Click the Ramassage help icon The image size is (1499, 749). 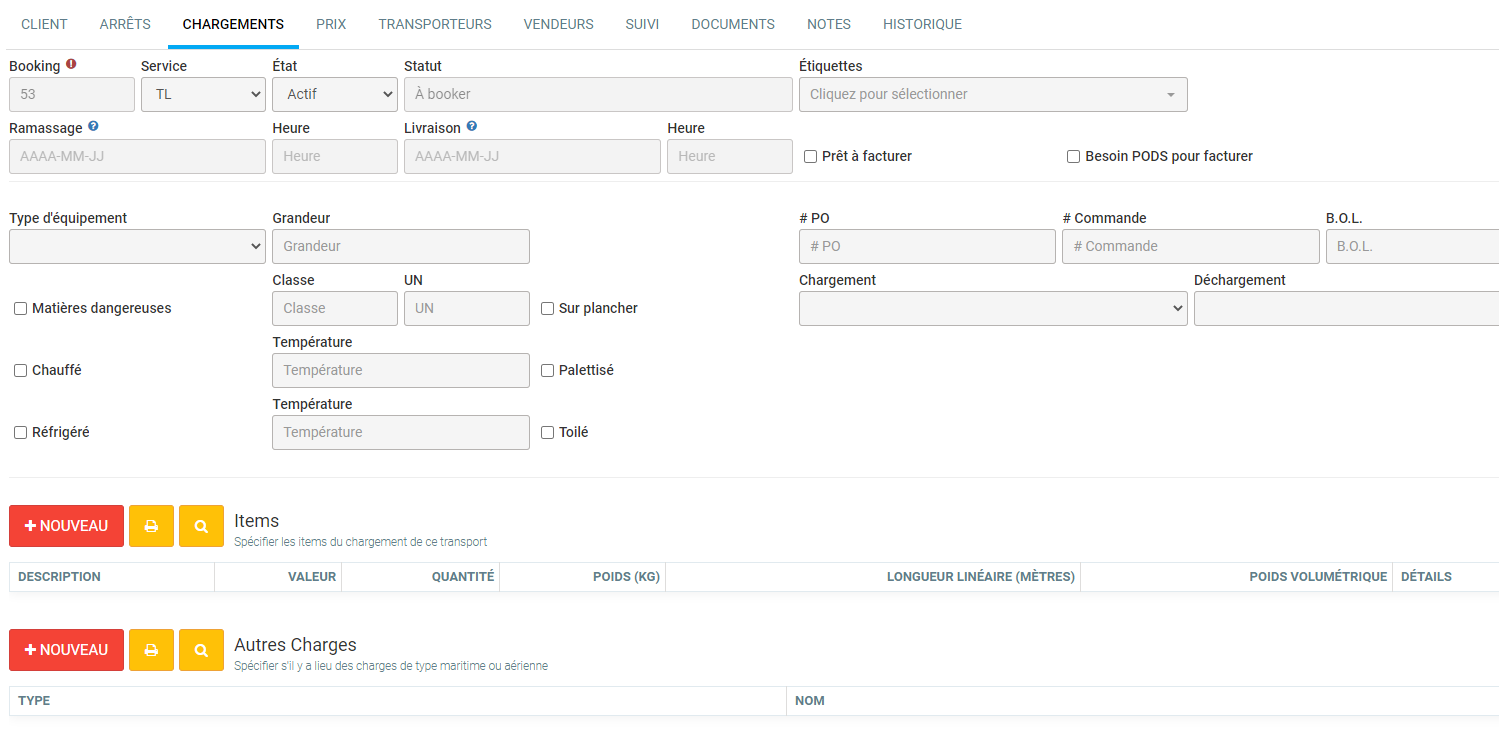tap(93, 127)
